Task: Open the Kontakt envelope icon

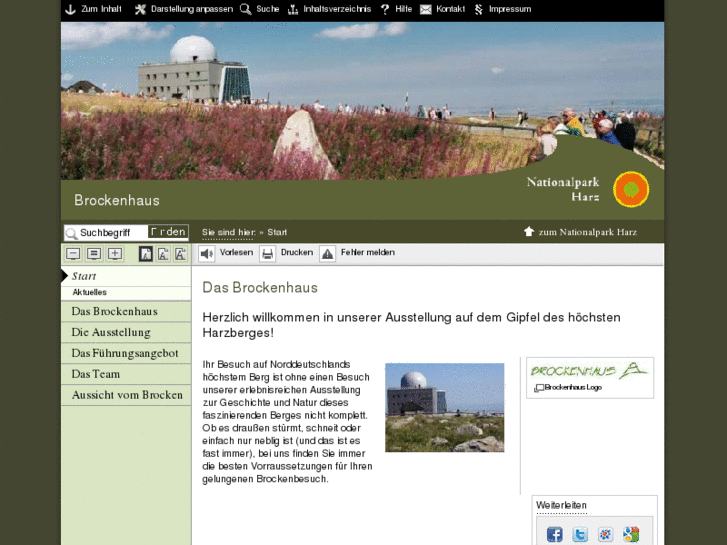Action: click(426, 9)
